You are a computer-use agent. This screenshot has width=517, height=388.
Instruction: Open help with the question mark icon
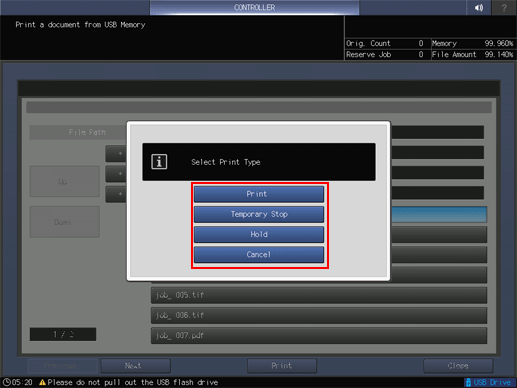(x=504, y=7)
